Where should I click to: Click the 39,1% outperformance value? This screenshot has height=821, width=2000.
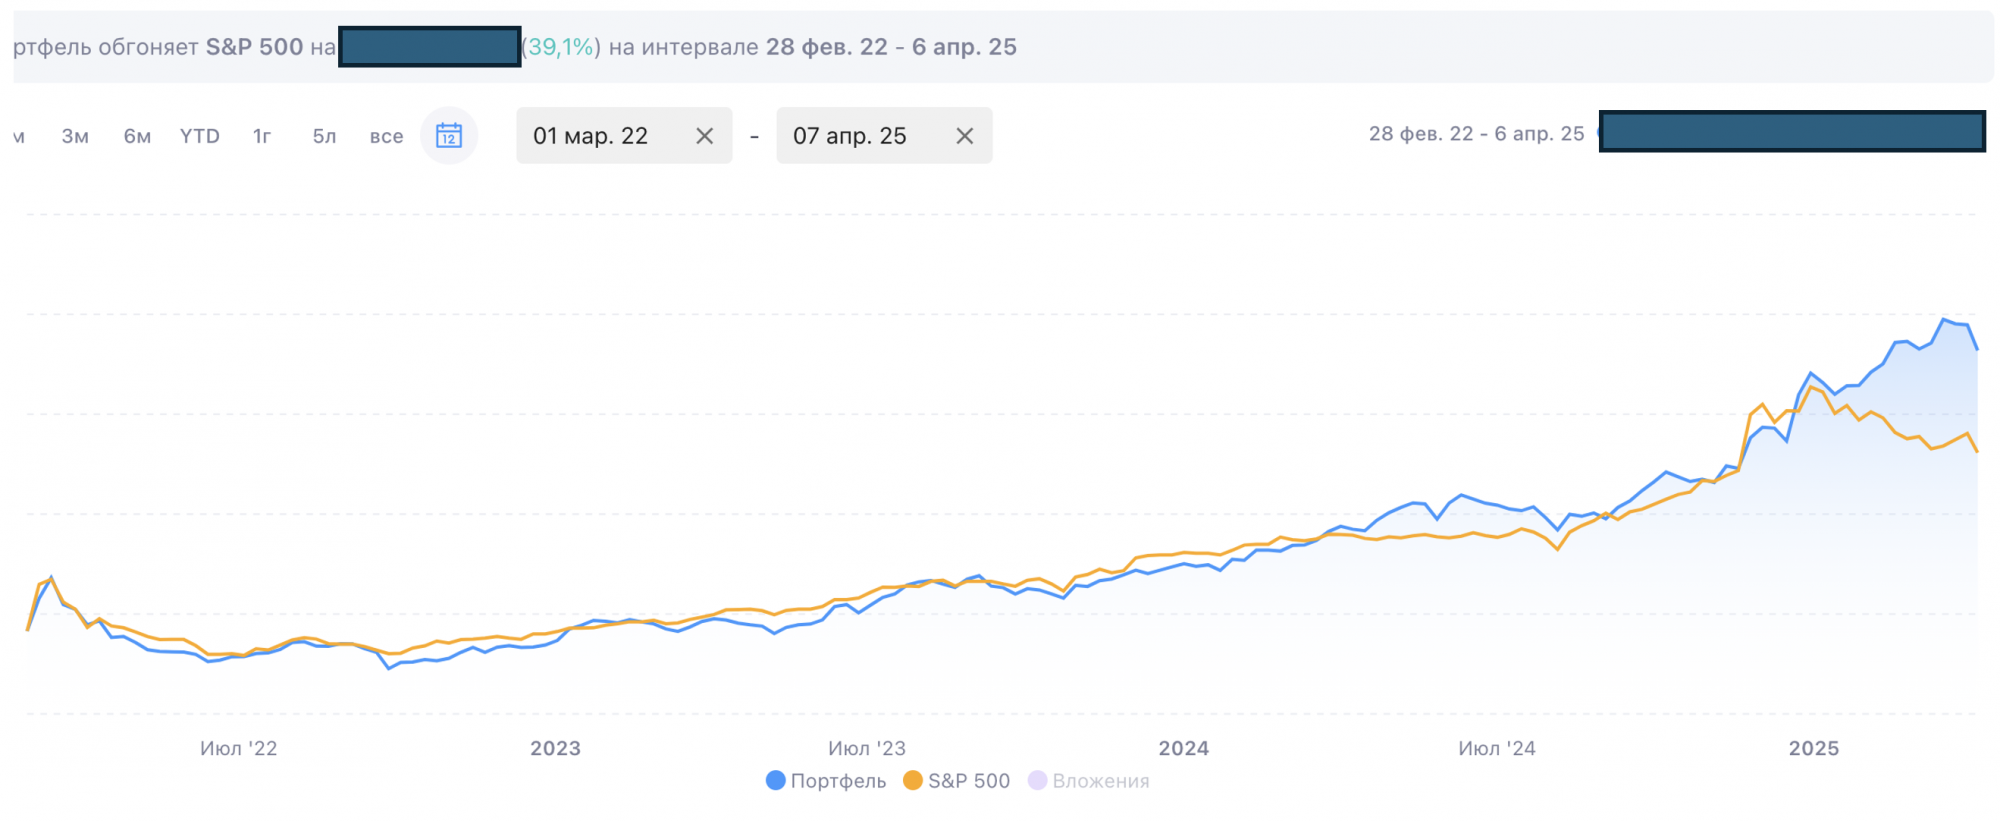(x=560, y=47)
